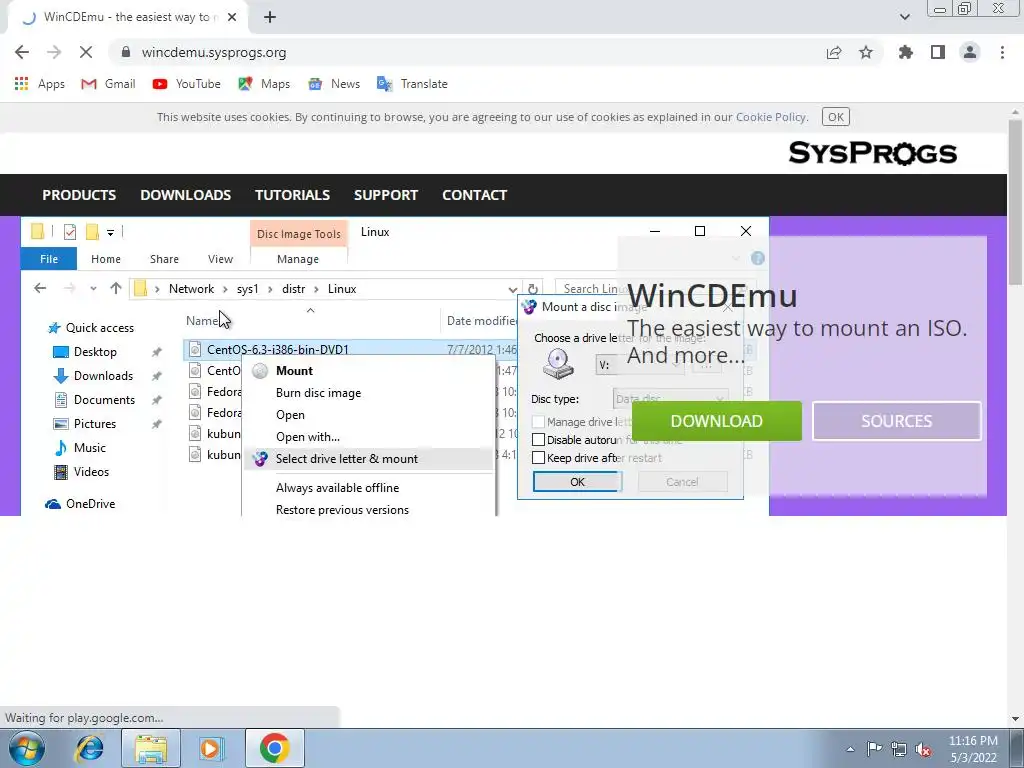Open the Gmail bookmark

(x=108, y=84)
